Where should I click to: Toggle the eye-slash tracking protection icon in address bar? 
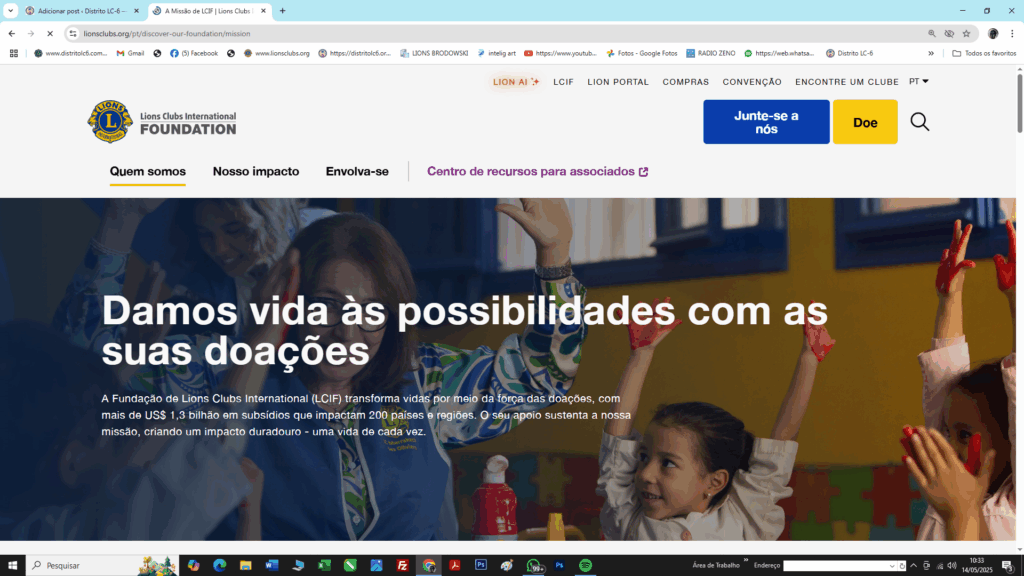(x=949, y=33)
